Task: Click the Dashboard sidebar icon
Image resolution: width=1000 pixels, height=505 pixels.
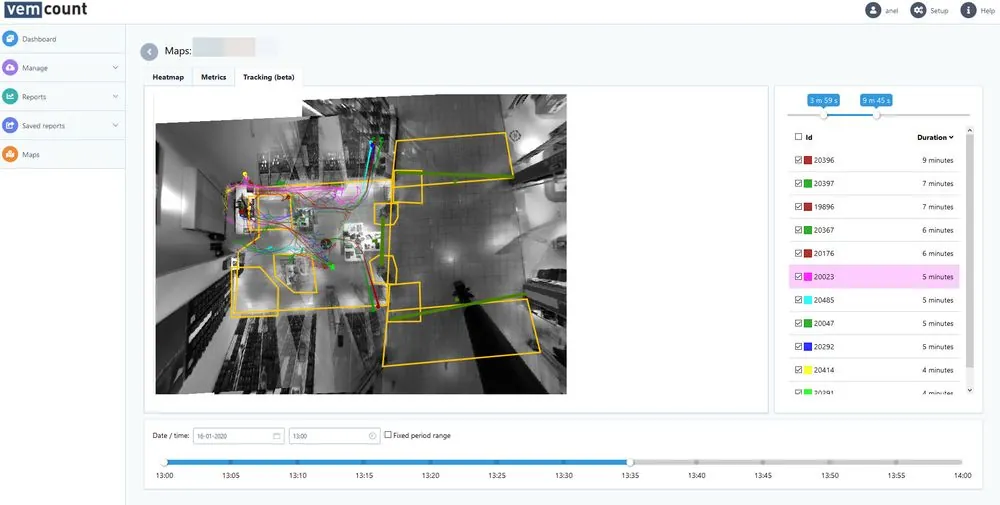Action: [x=10, y=39]
